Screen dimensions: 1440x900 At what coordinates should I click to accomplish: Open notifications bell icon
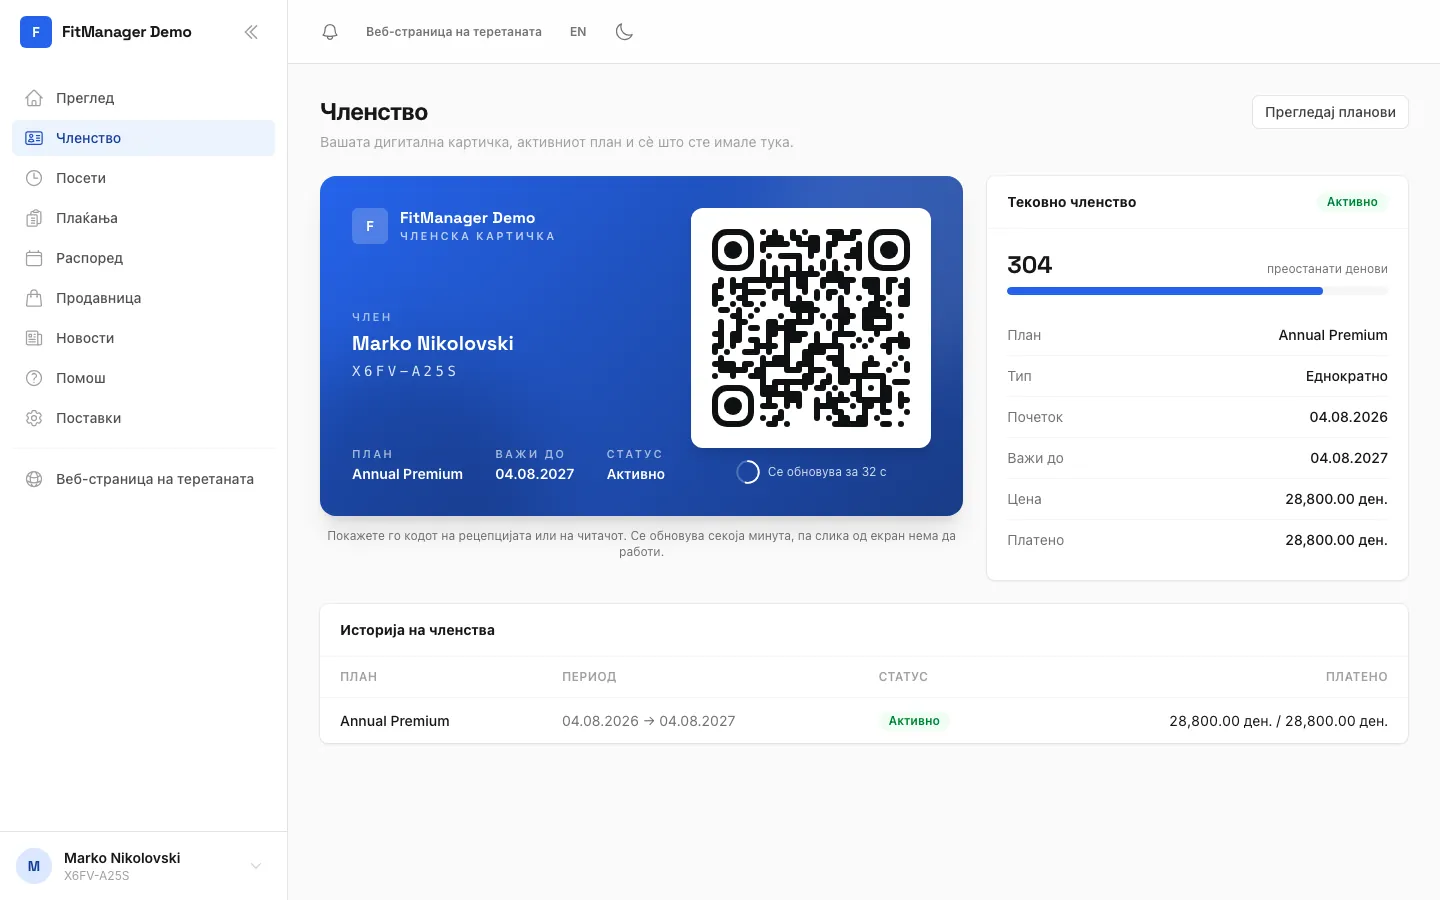click(x=330, y=32)
